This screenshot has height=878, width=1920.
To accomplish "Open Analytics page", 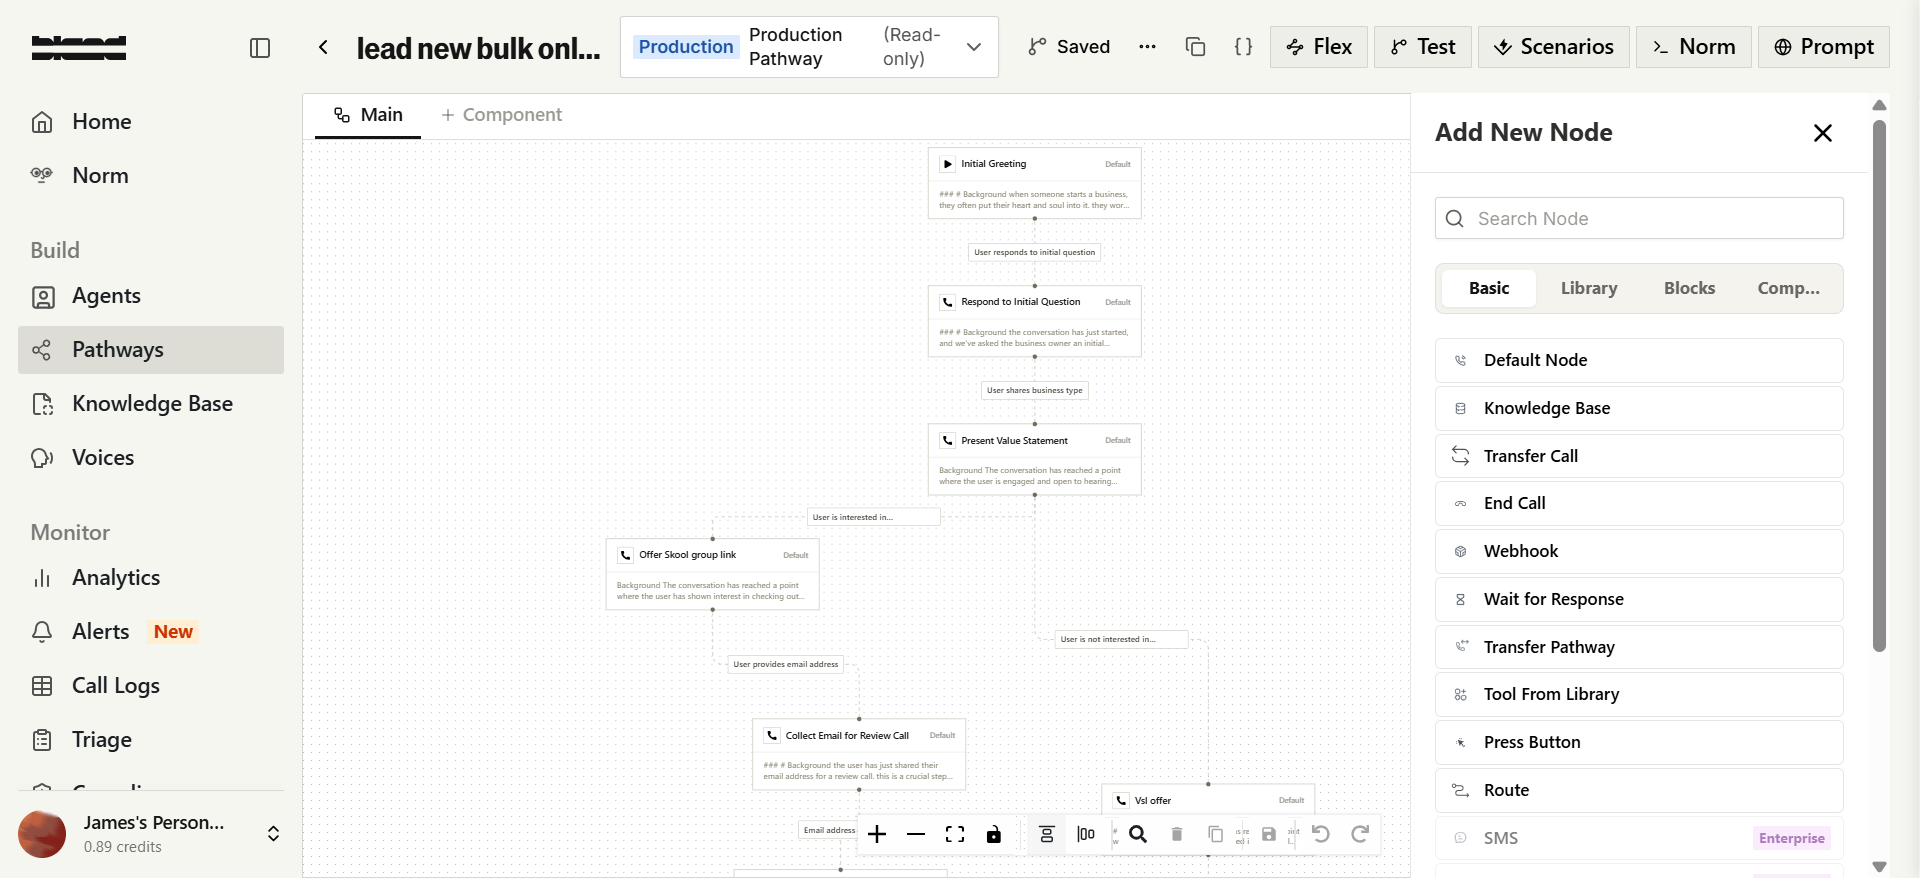I will pos(151,578).
